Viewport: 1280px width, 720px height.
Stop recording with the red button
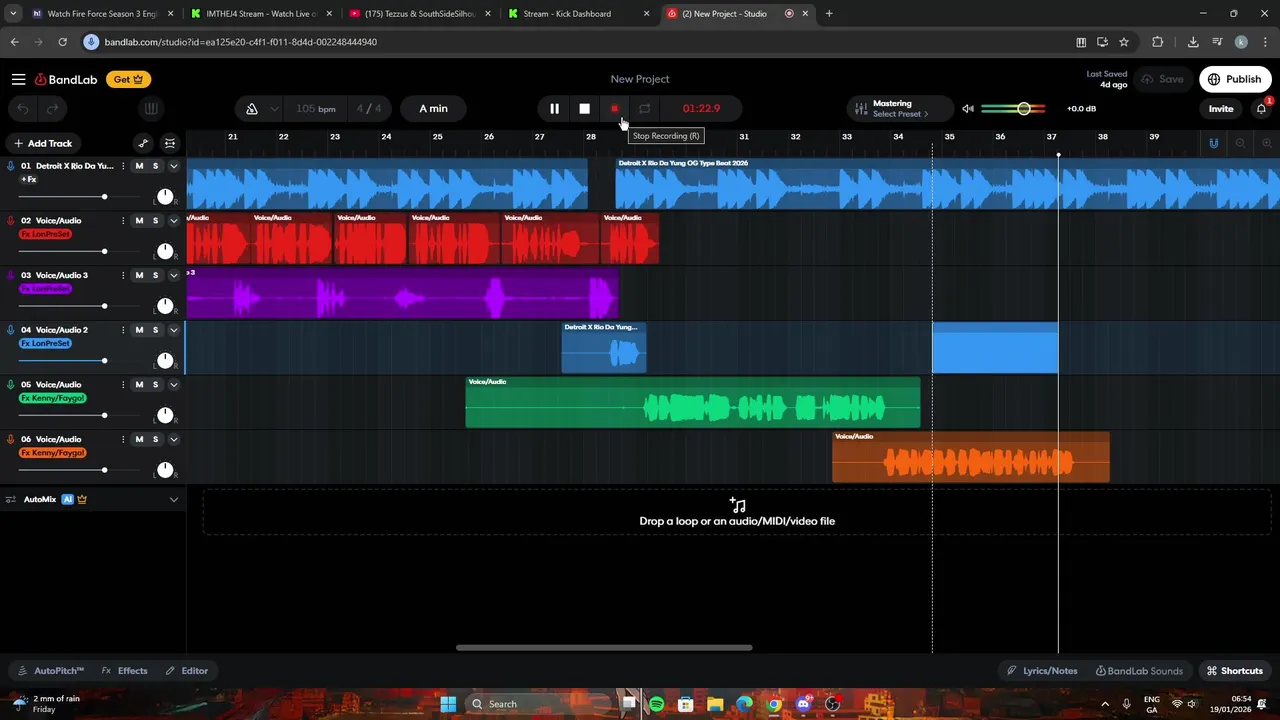point(614,108)
